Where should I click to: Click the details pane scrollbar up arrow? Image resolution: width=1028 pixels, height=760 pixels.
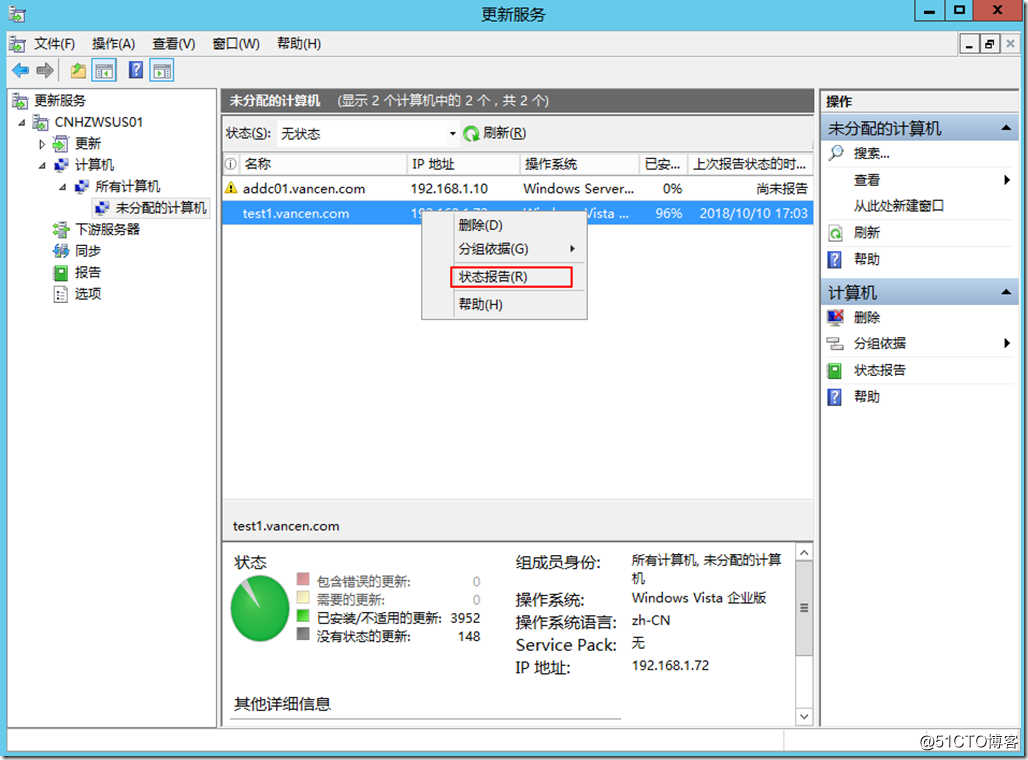(804, 553)
